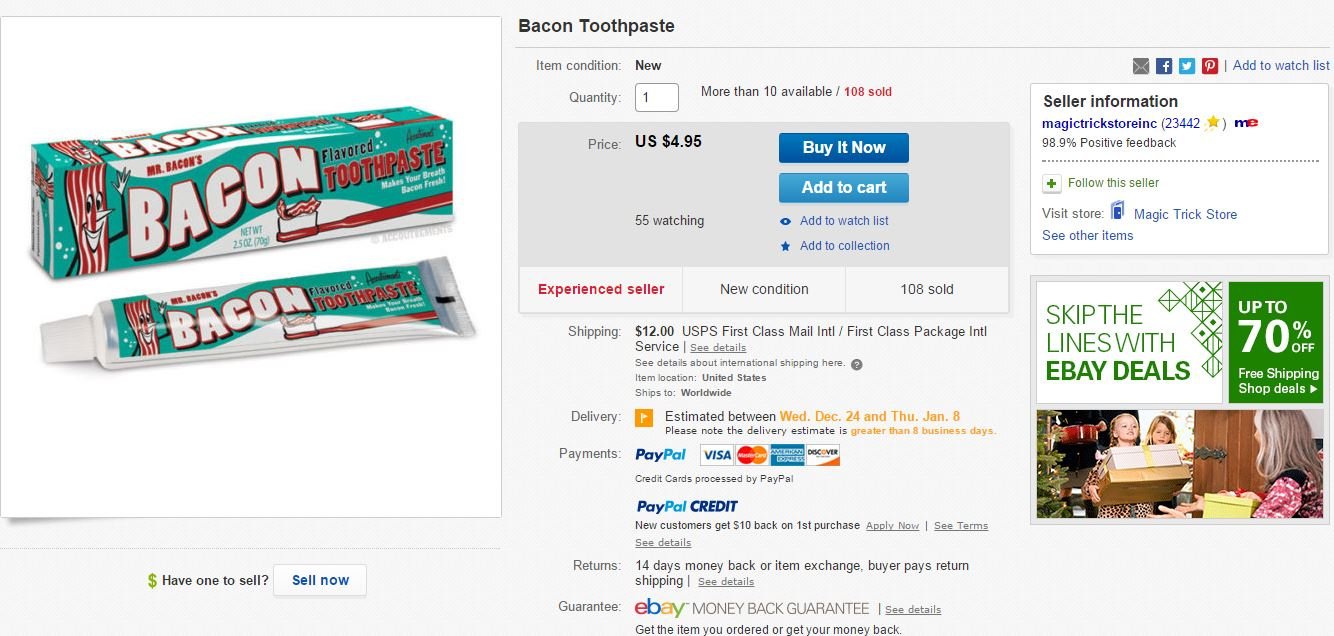
Task: Click the Magic Trick Store door icon
Action: [1118, 213]
